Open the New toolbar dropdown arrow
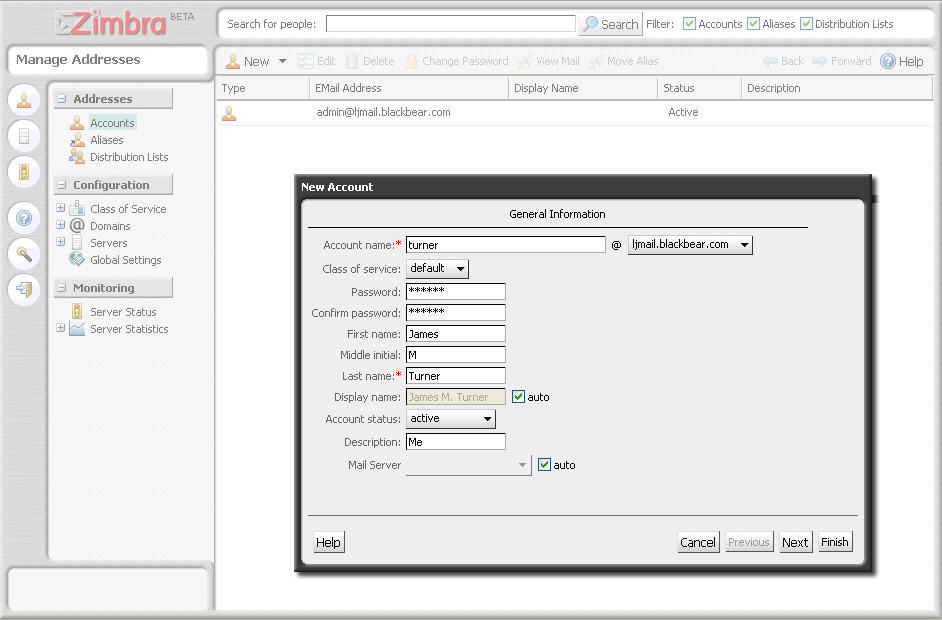The width and height of the screenshot is (942, 620). tap(282, 62)
